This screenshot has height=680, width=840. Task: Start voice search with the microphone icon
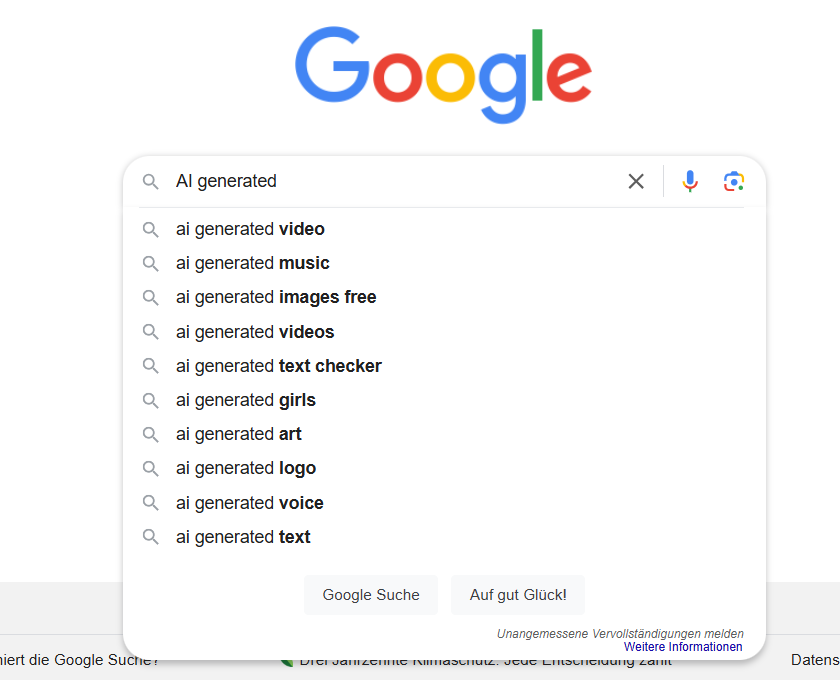tap(690, 181)
